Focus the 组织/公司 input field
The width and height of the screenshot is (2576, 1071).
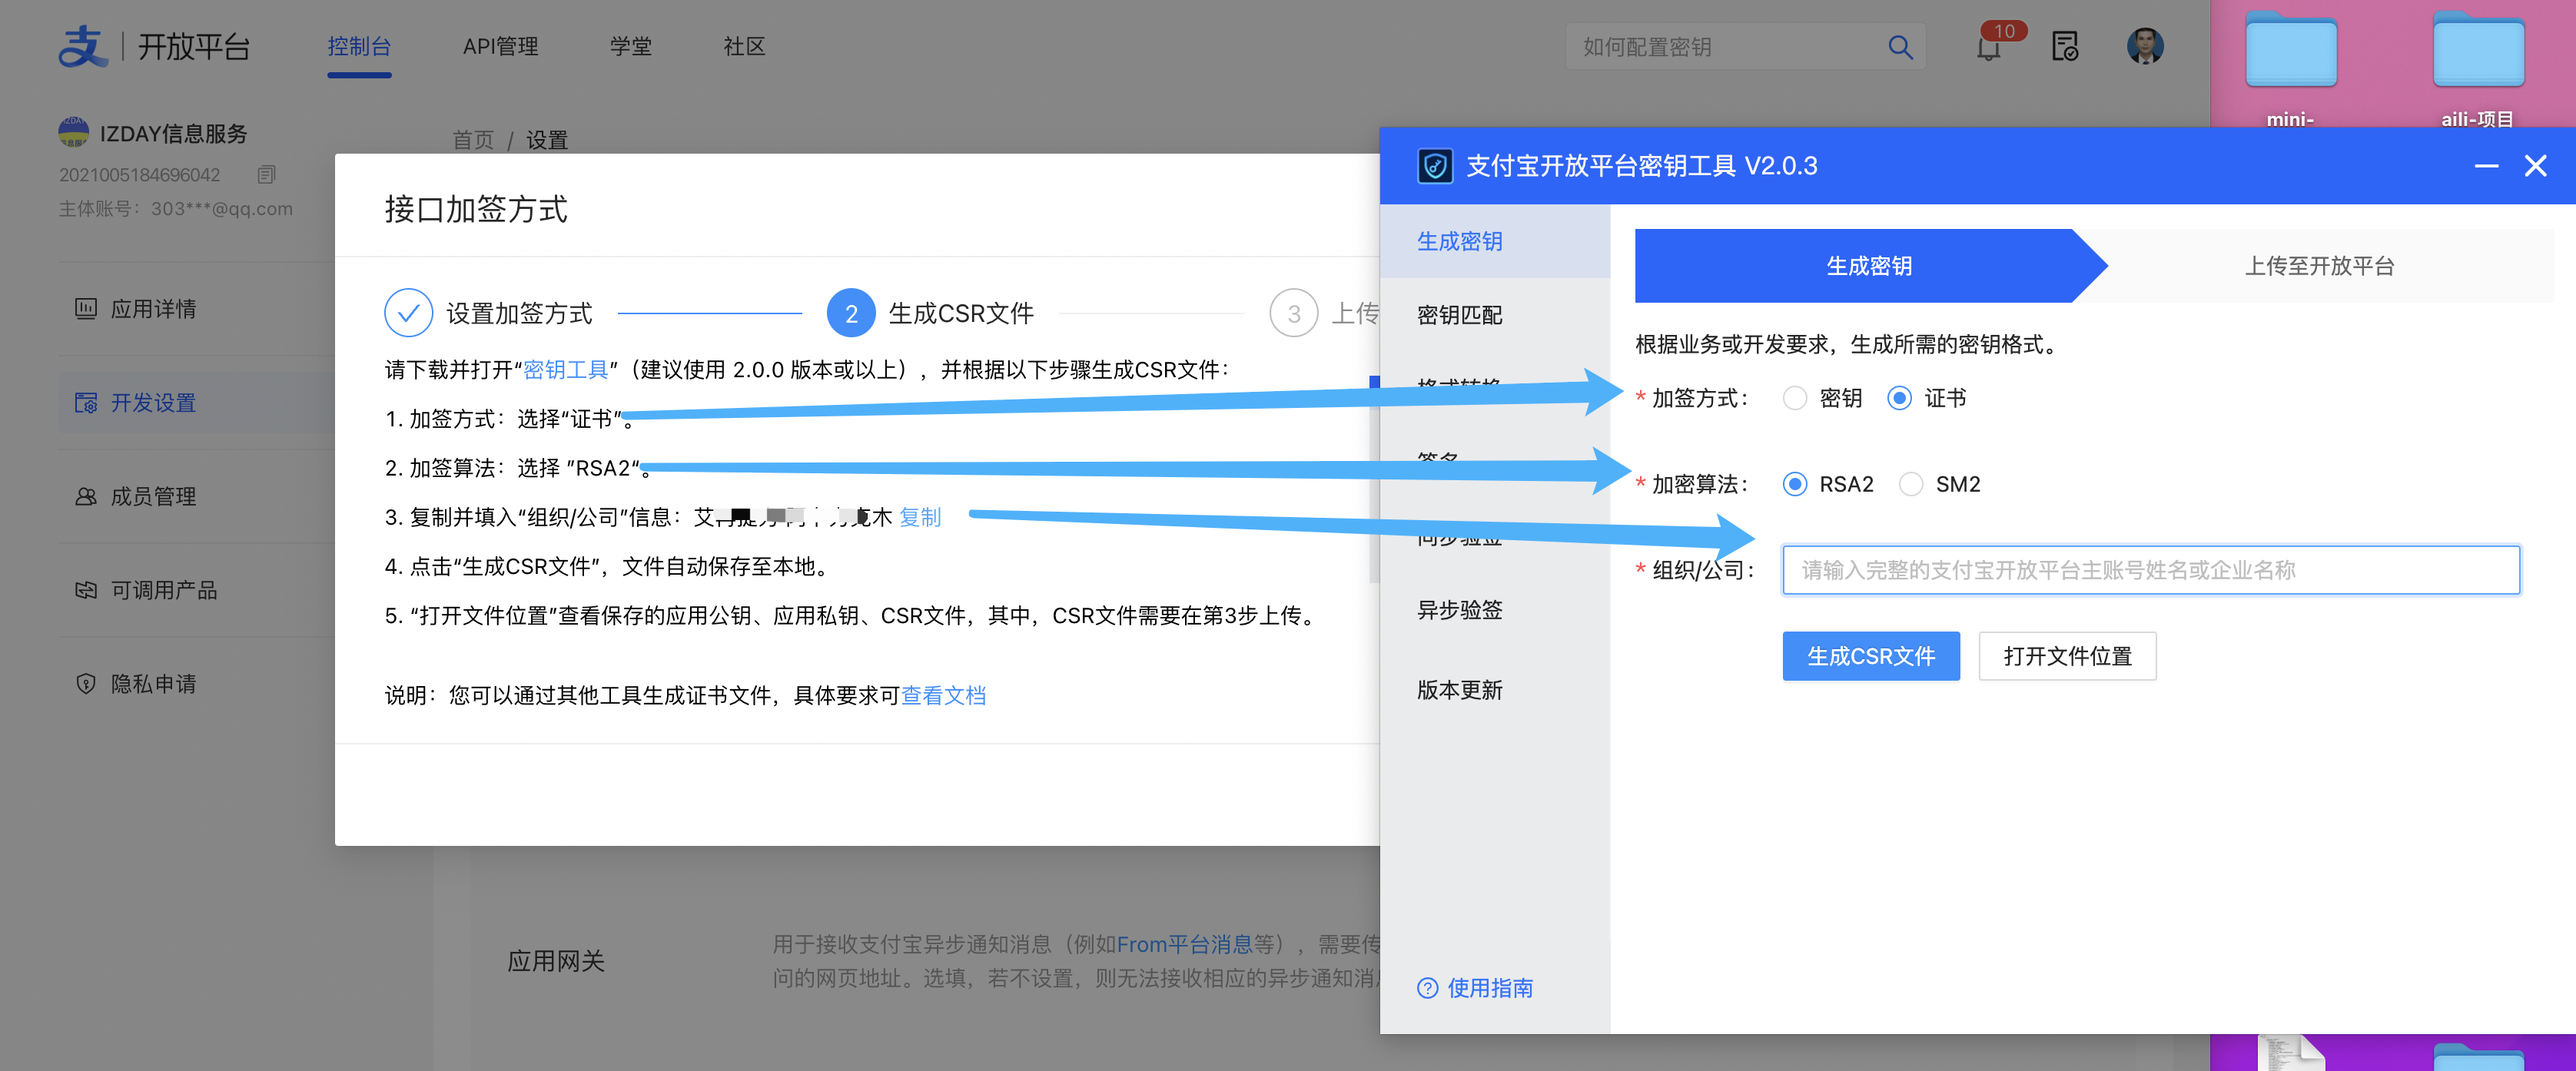click(2150, 570)
